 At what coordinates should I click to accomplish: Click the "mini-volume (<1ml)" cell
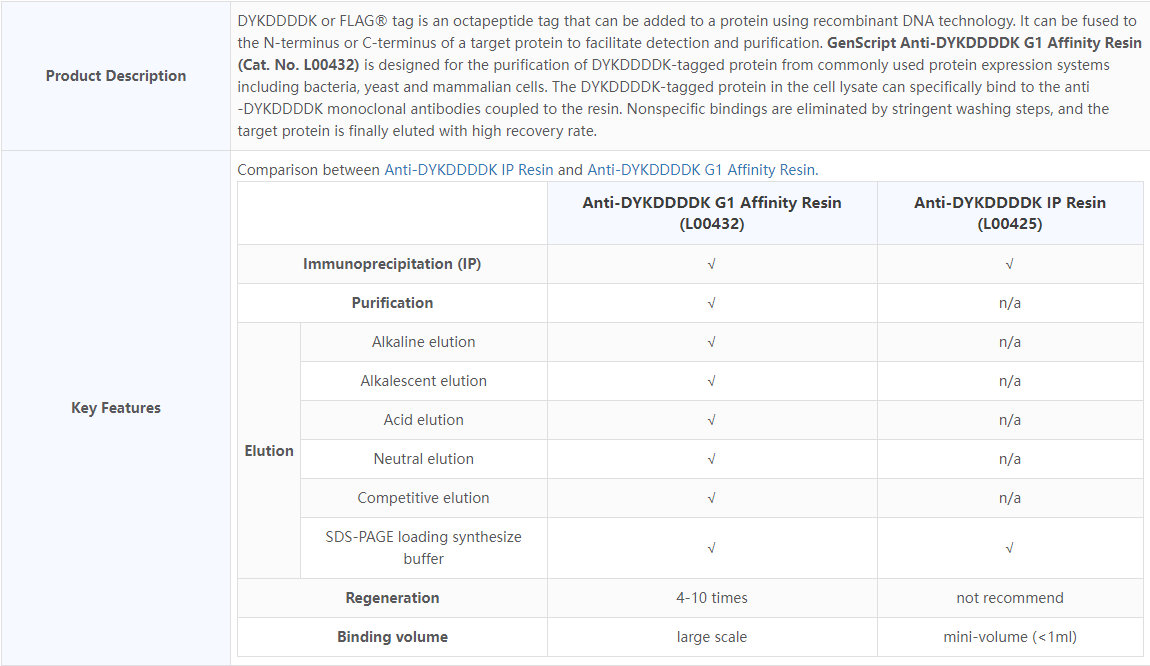point(1010,637)
